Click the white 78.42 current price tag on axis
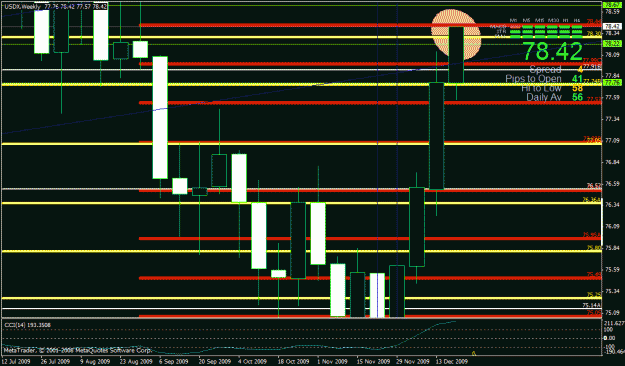Screen dimensions: 625x366 (x=612, y=26)
